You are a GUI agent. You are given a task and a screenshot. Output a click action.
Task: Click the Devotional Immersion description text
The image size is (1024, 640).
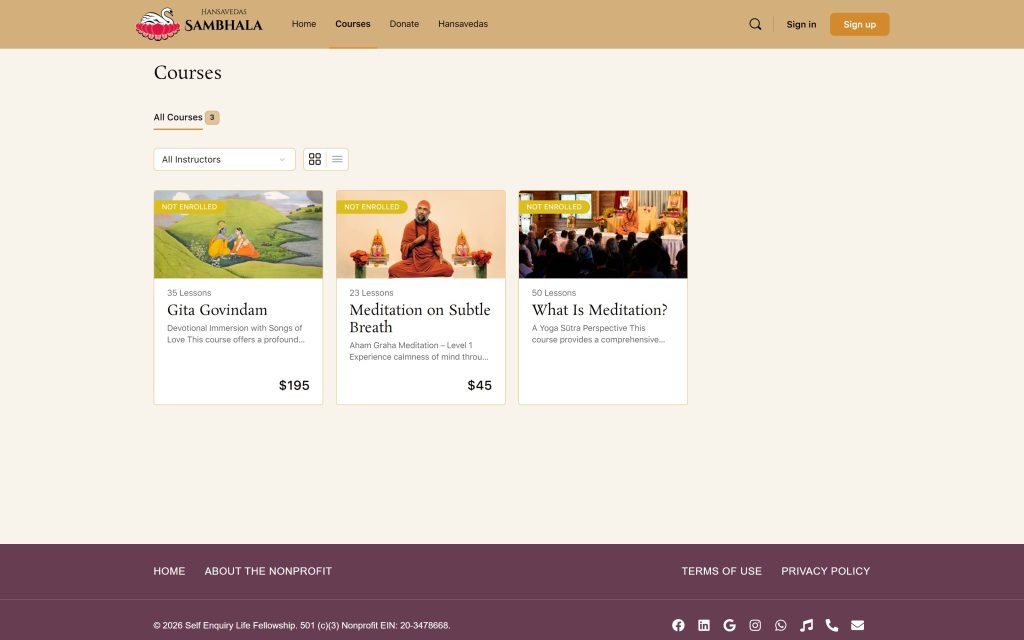[x=236, y=334]
